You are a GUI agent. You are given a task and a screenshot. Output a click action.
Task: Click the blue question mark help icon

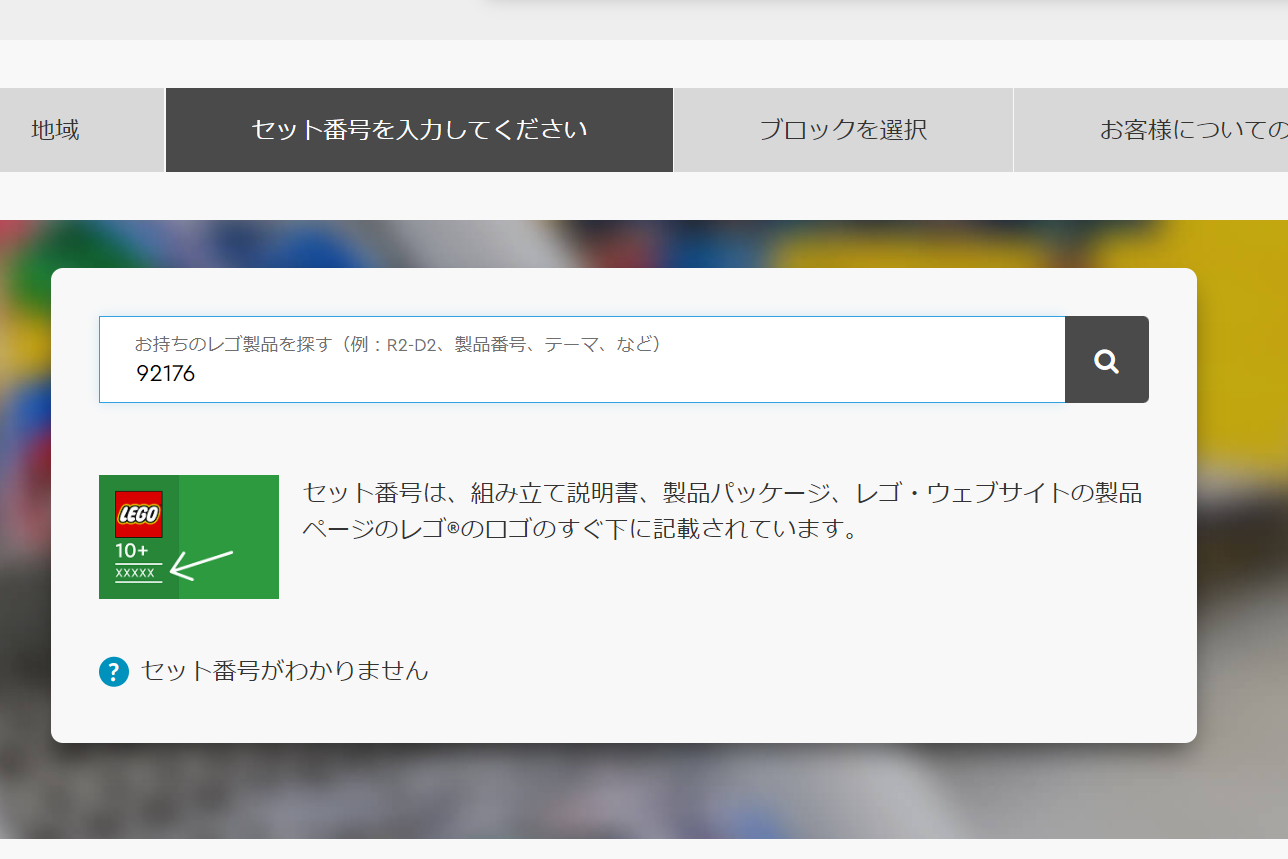click(114, 672)
